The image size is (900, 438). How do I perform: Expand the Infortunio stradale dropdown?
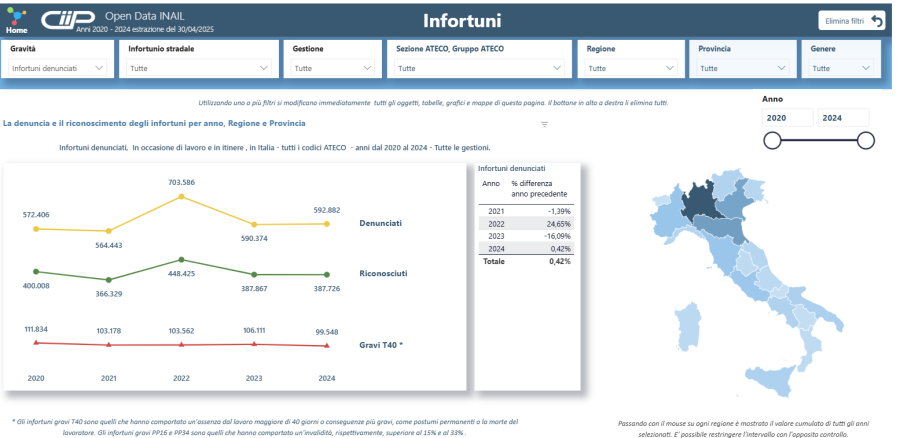[200, 69]
